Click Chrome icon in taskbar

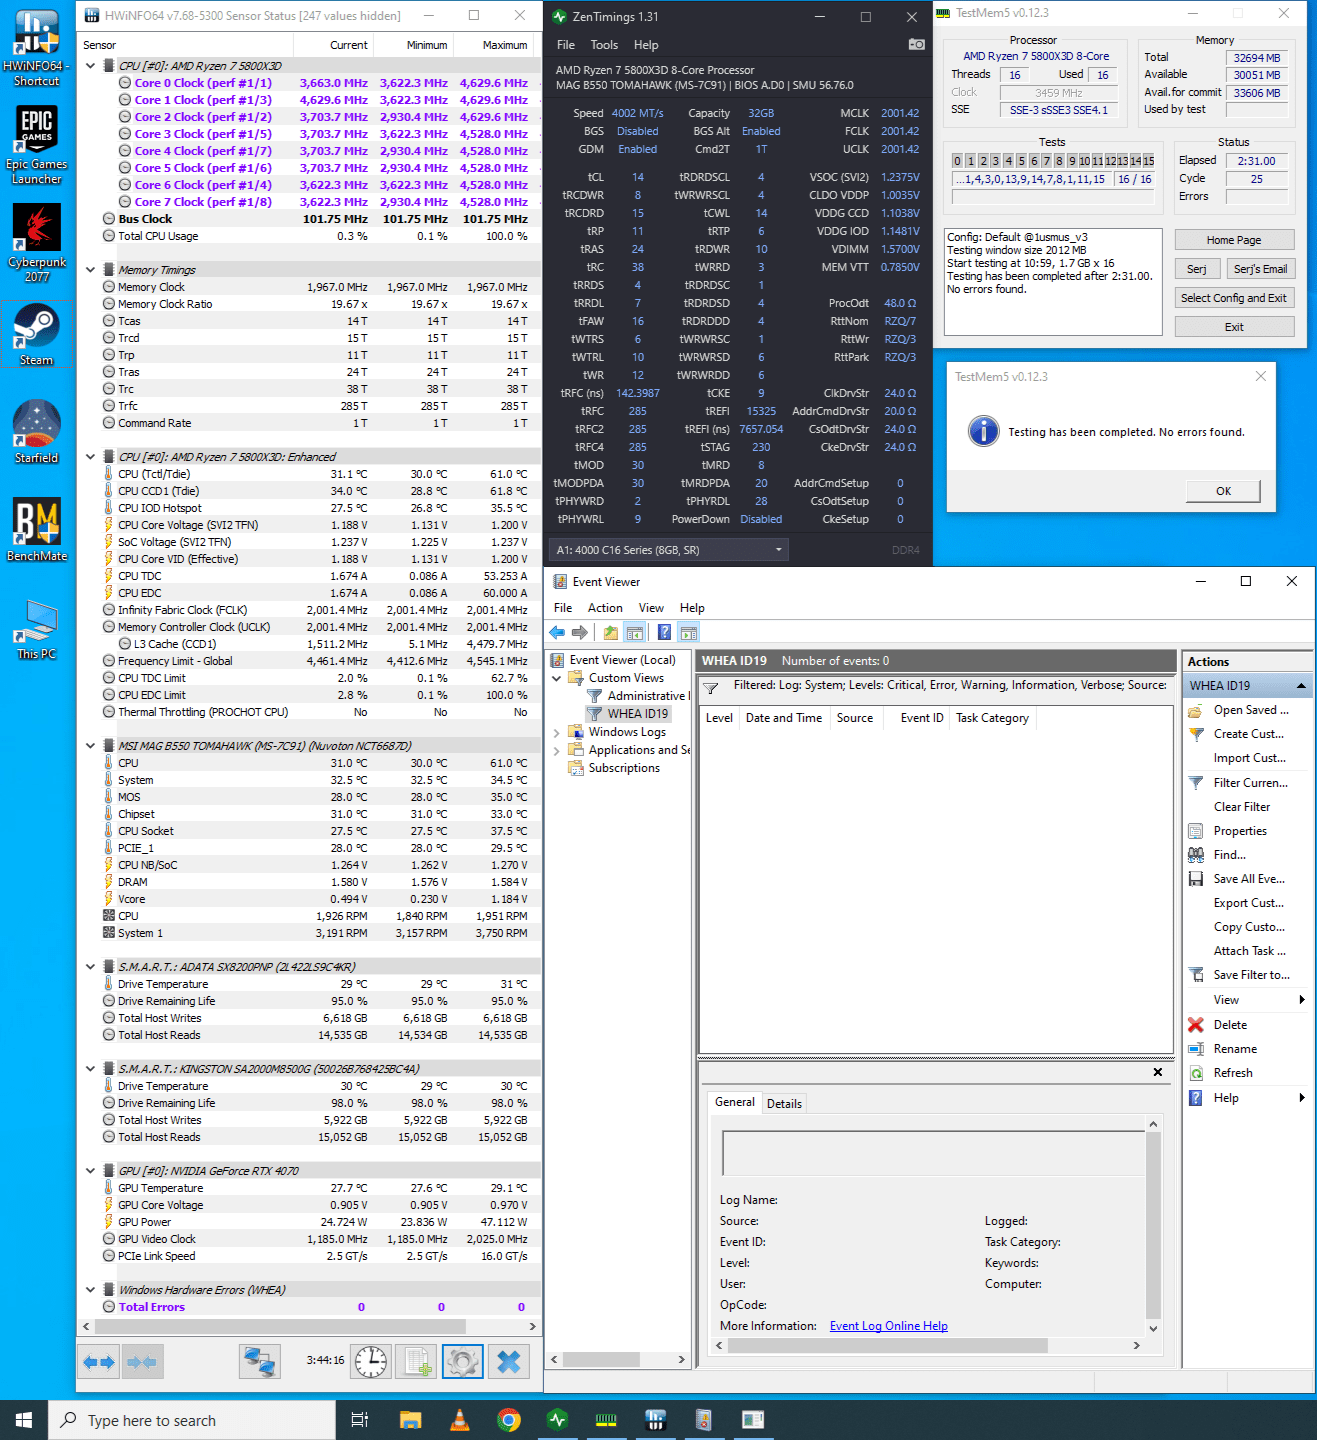tap(509, 1420)
